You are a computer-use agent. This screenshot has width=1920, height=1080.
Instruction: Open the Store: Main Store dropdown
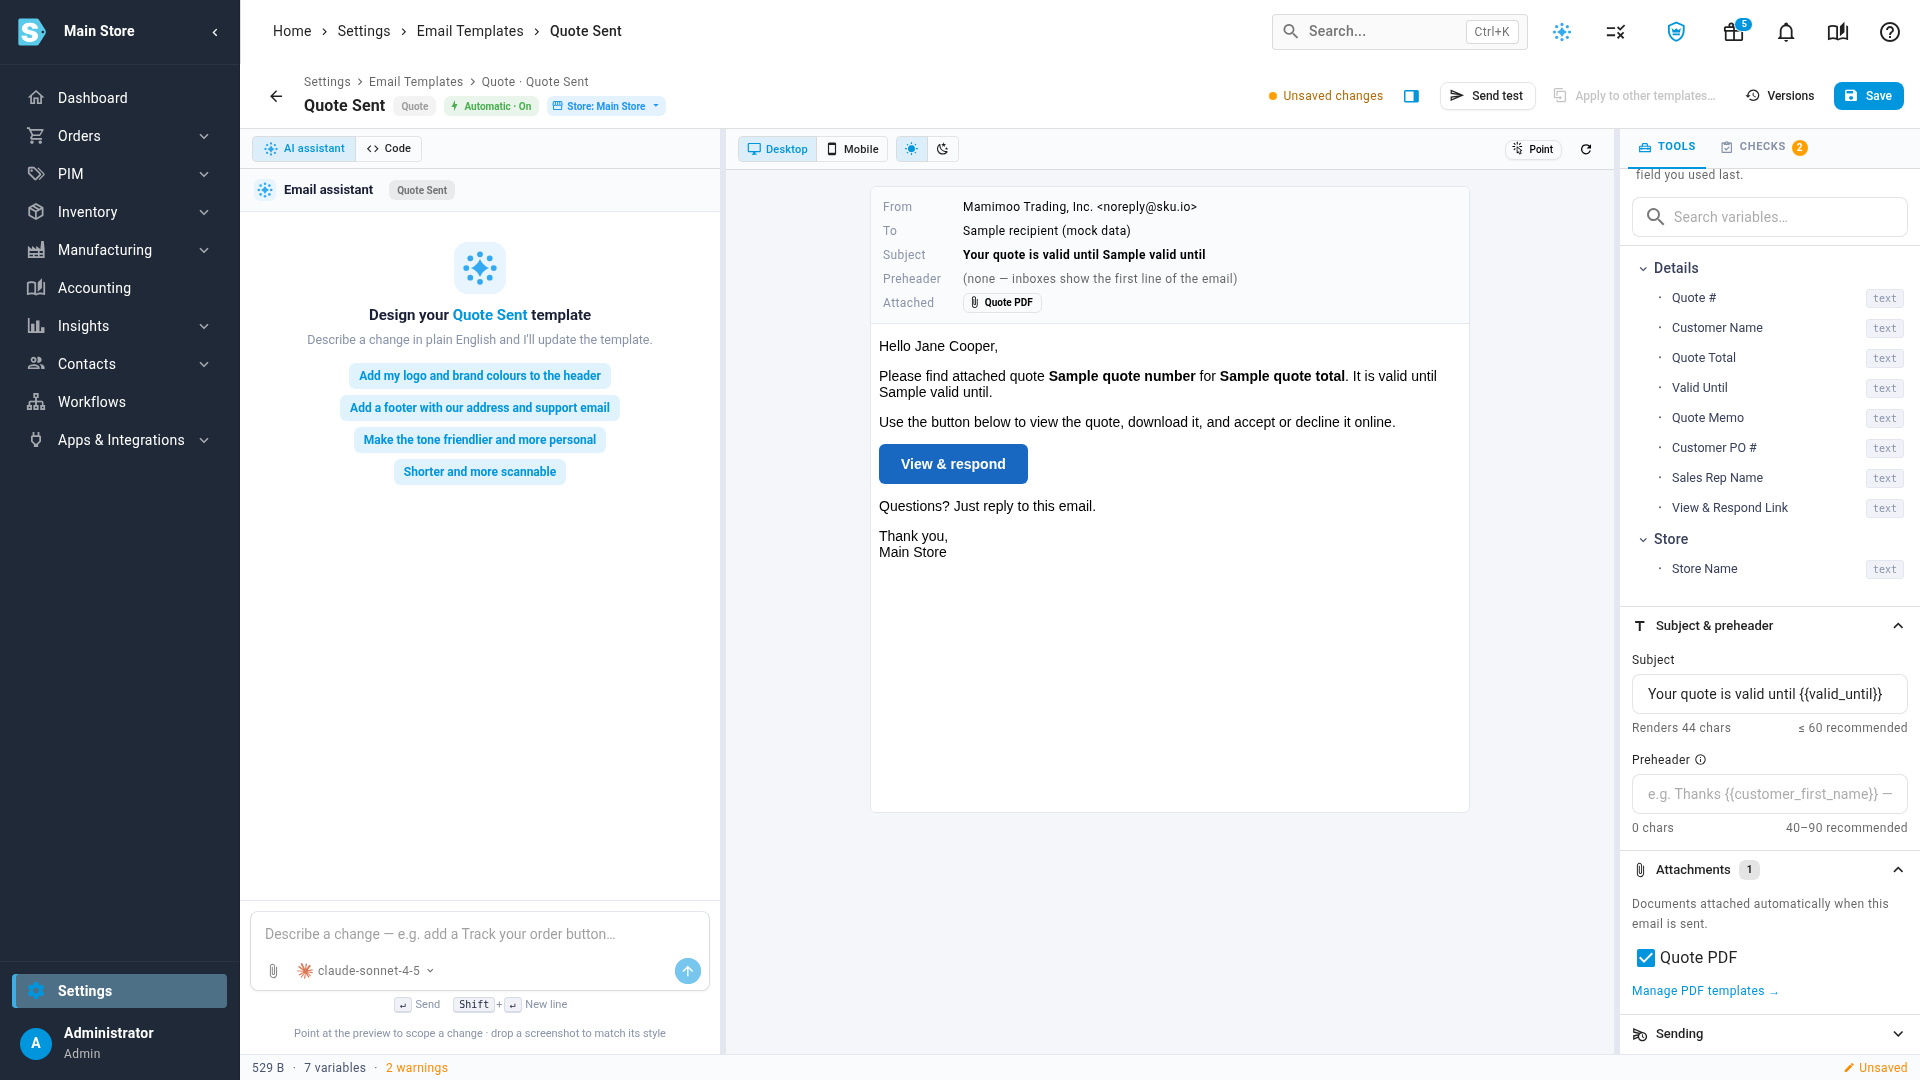[606, 106]
